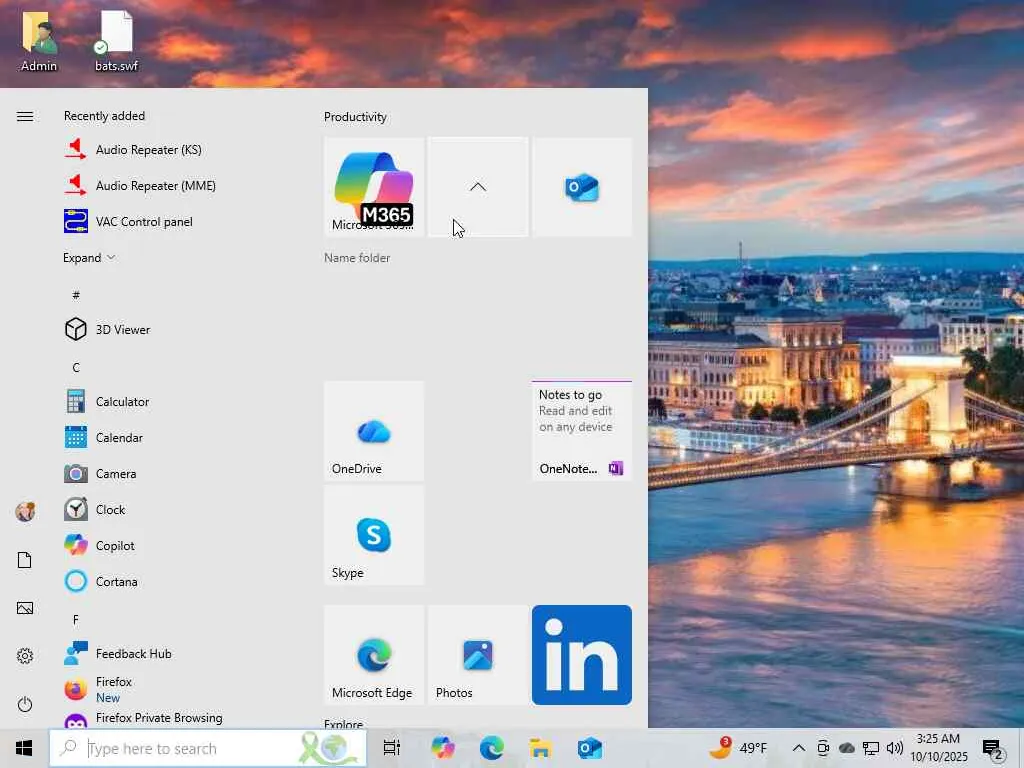Screen dimensions: 1024x768
Task: Focus the taskbar search box
Action: coord(208,748)
